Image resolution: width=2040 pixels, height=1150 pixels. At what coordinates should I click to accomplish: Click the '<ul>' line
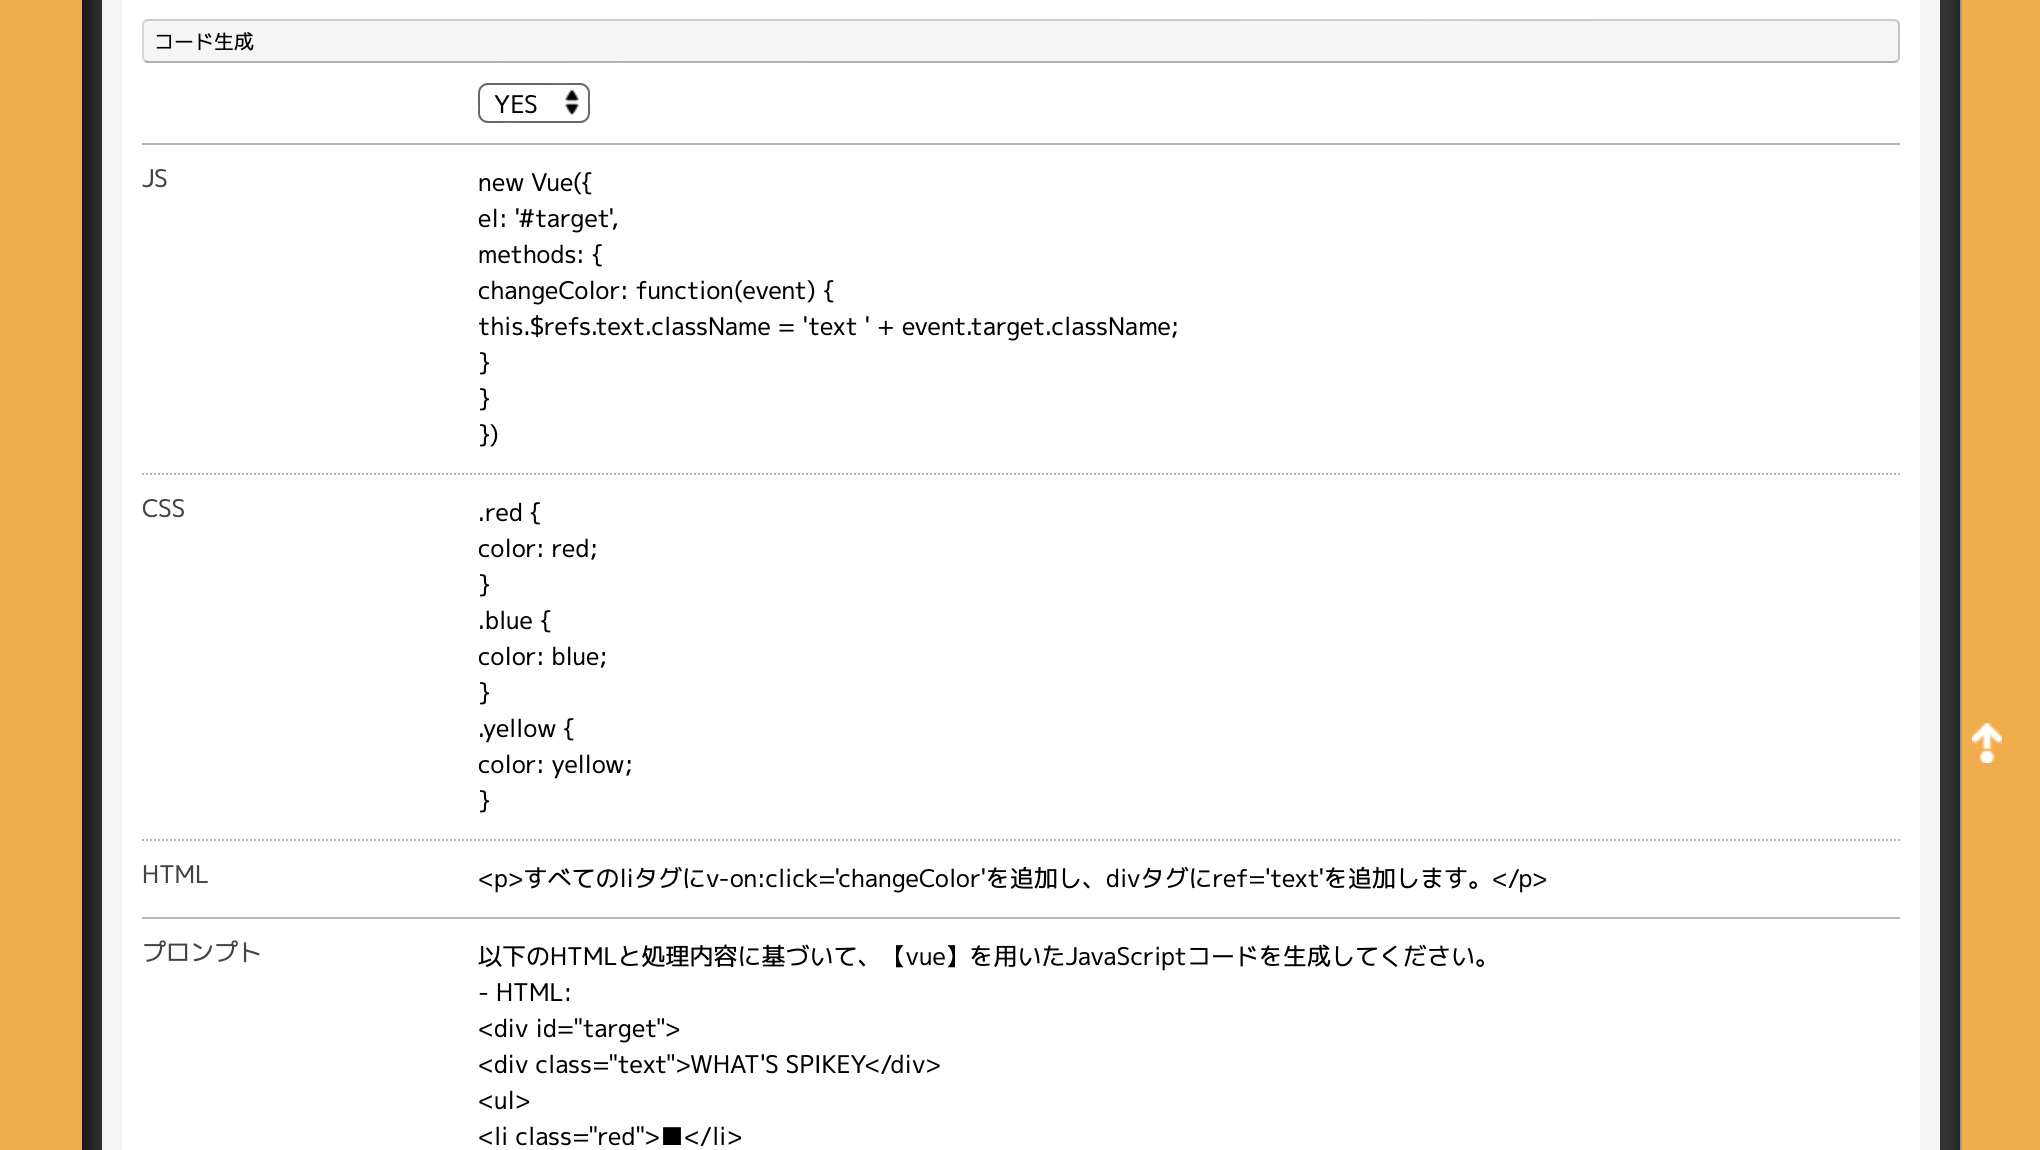click(x=504, y=1101)
